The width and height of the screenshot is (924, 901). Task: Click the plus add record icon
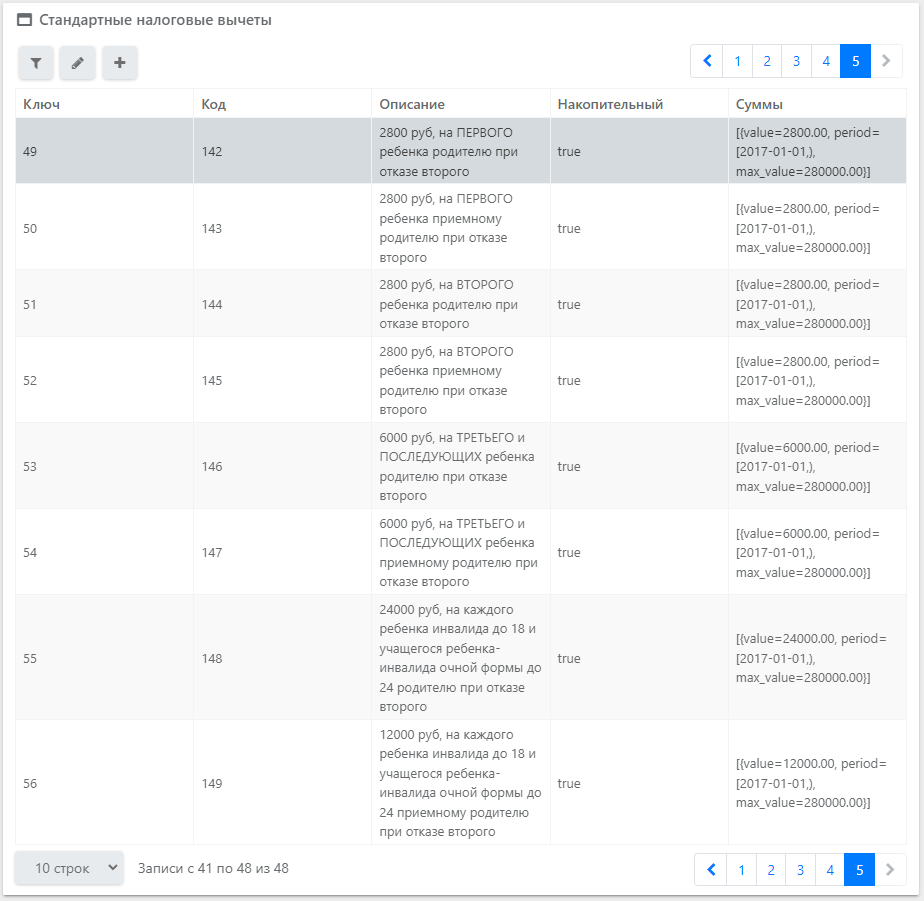click(119, 63)
